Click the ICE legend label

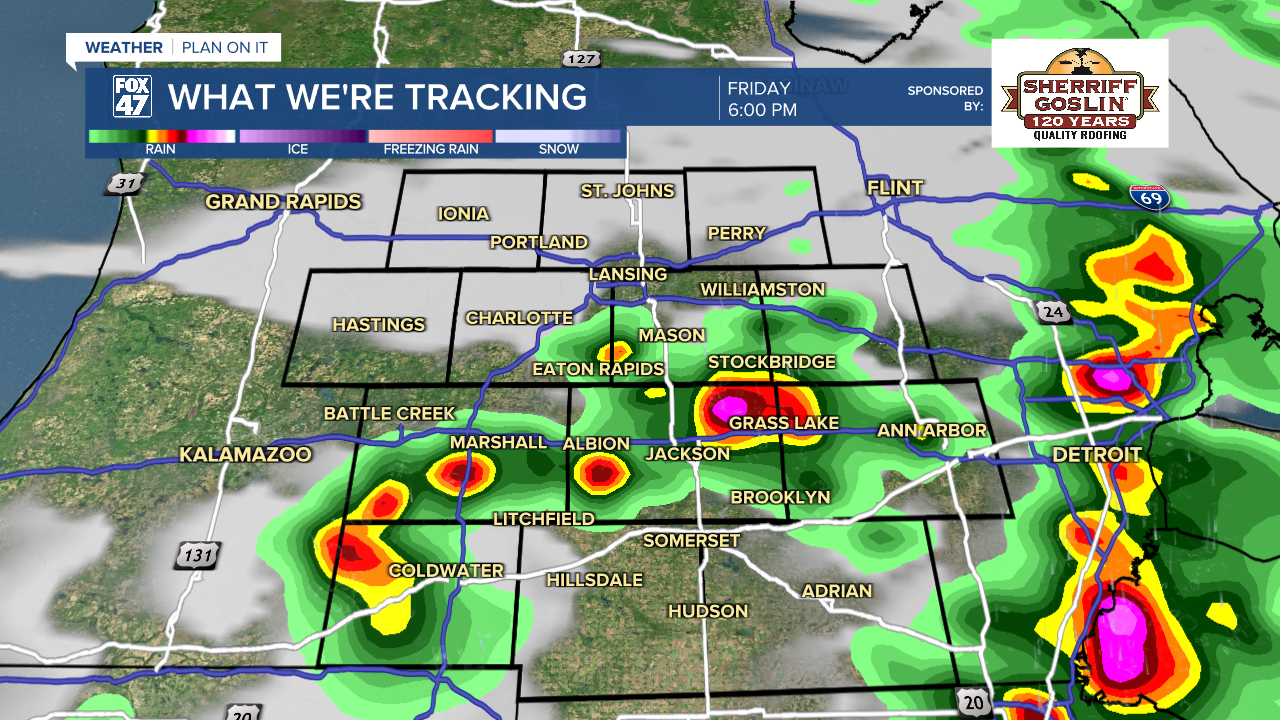(298, 150)
